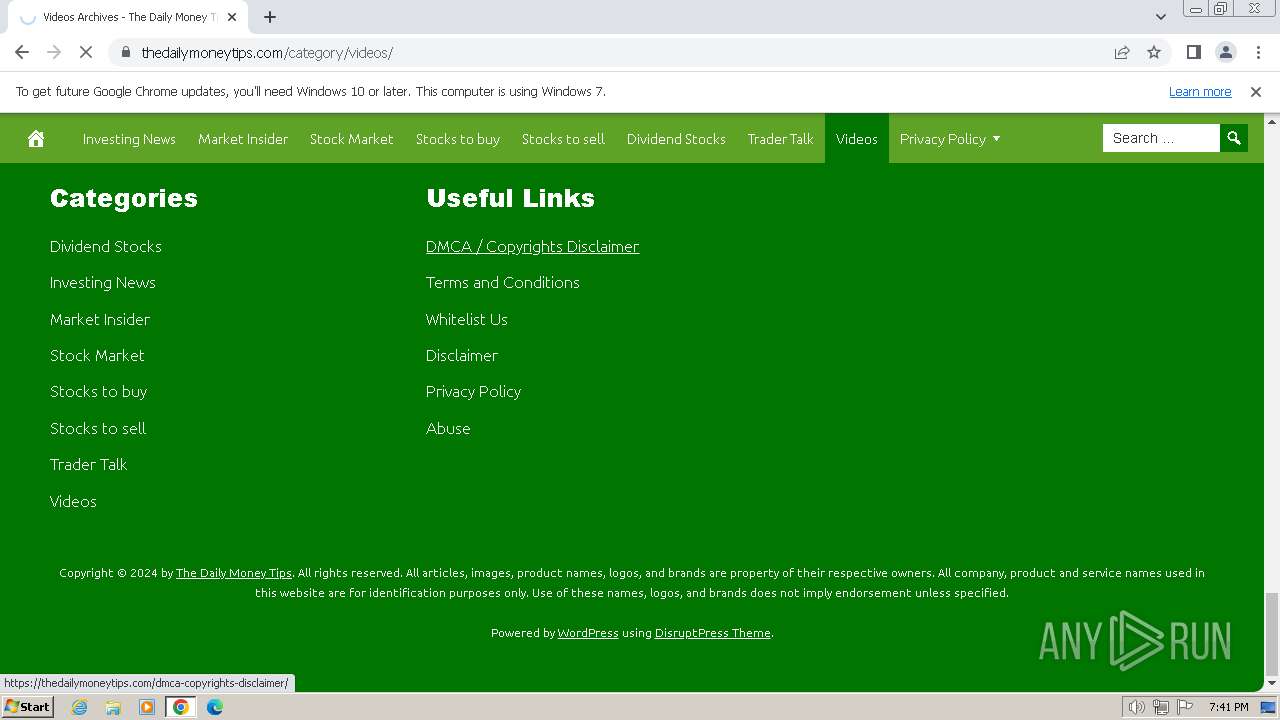The width and height of the screenshot is (1280, 720).
Task: Open Trader Talk in the nav menu
Action: (780, 139)
